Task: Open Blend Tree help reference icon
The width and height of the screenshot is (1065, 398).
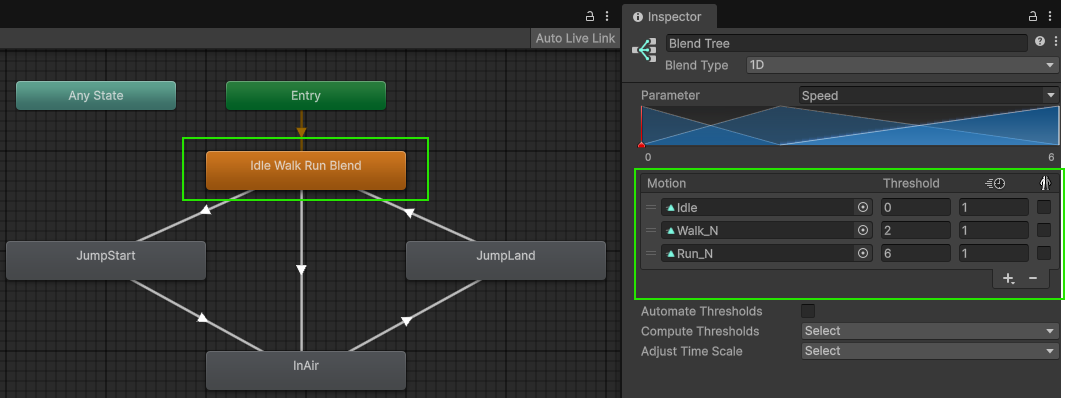Action: [1039, 42]
